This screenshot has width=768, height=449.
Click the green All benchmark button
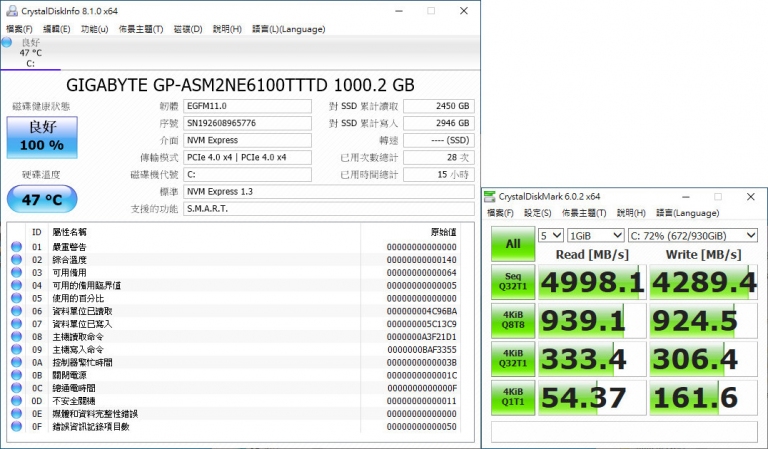coord(513,244)
